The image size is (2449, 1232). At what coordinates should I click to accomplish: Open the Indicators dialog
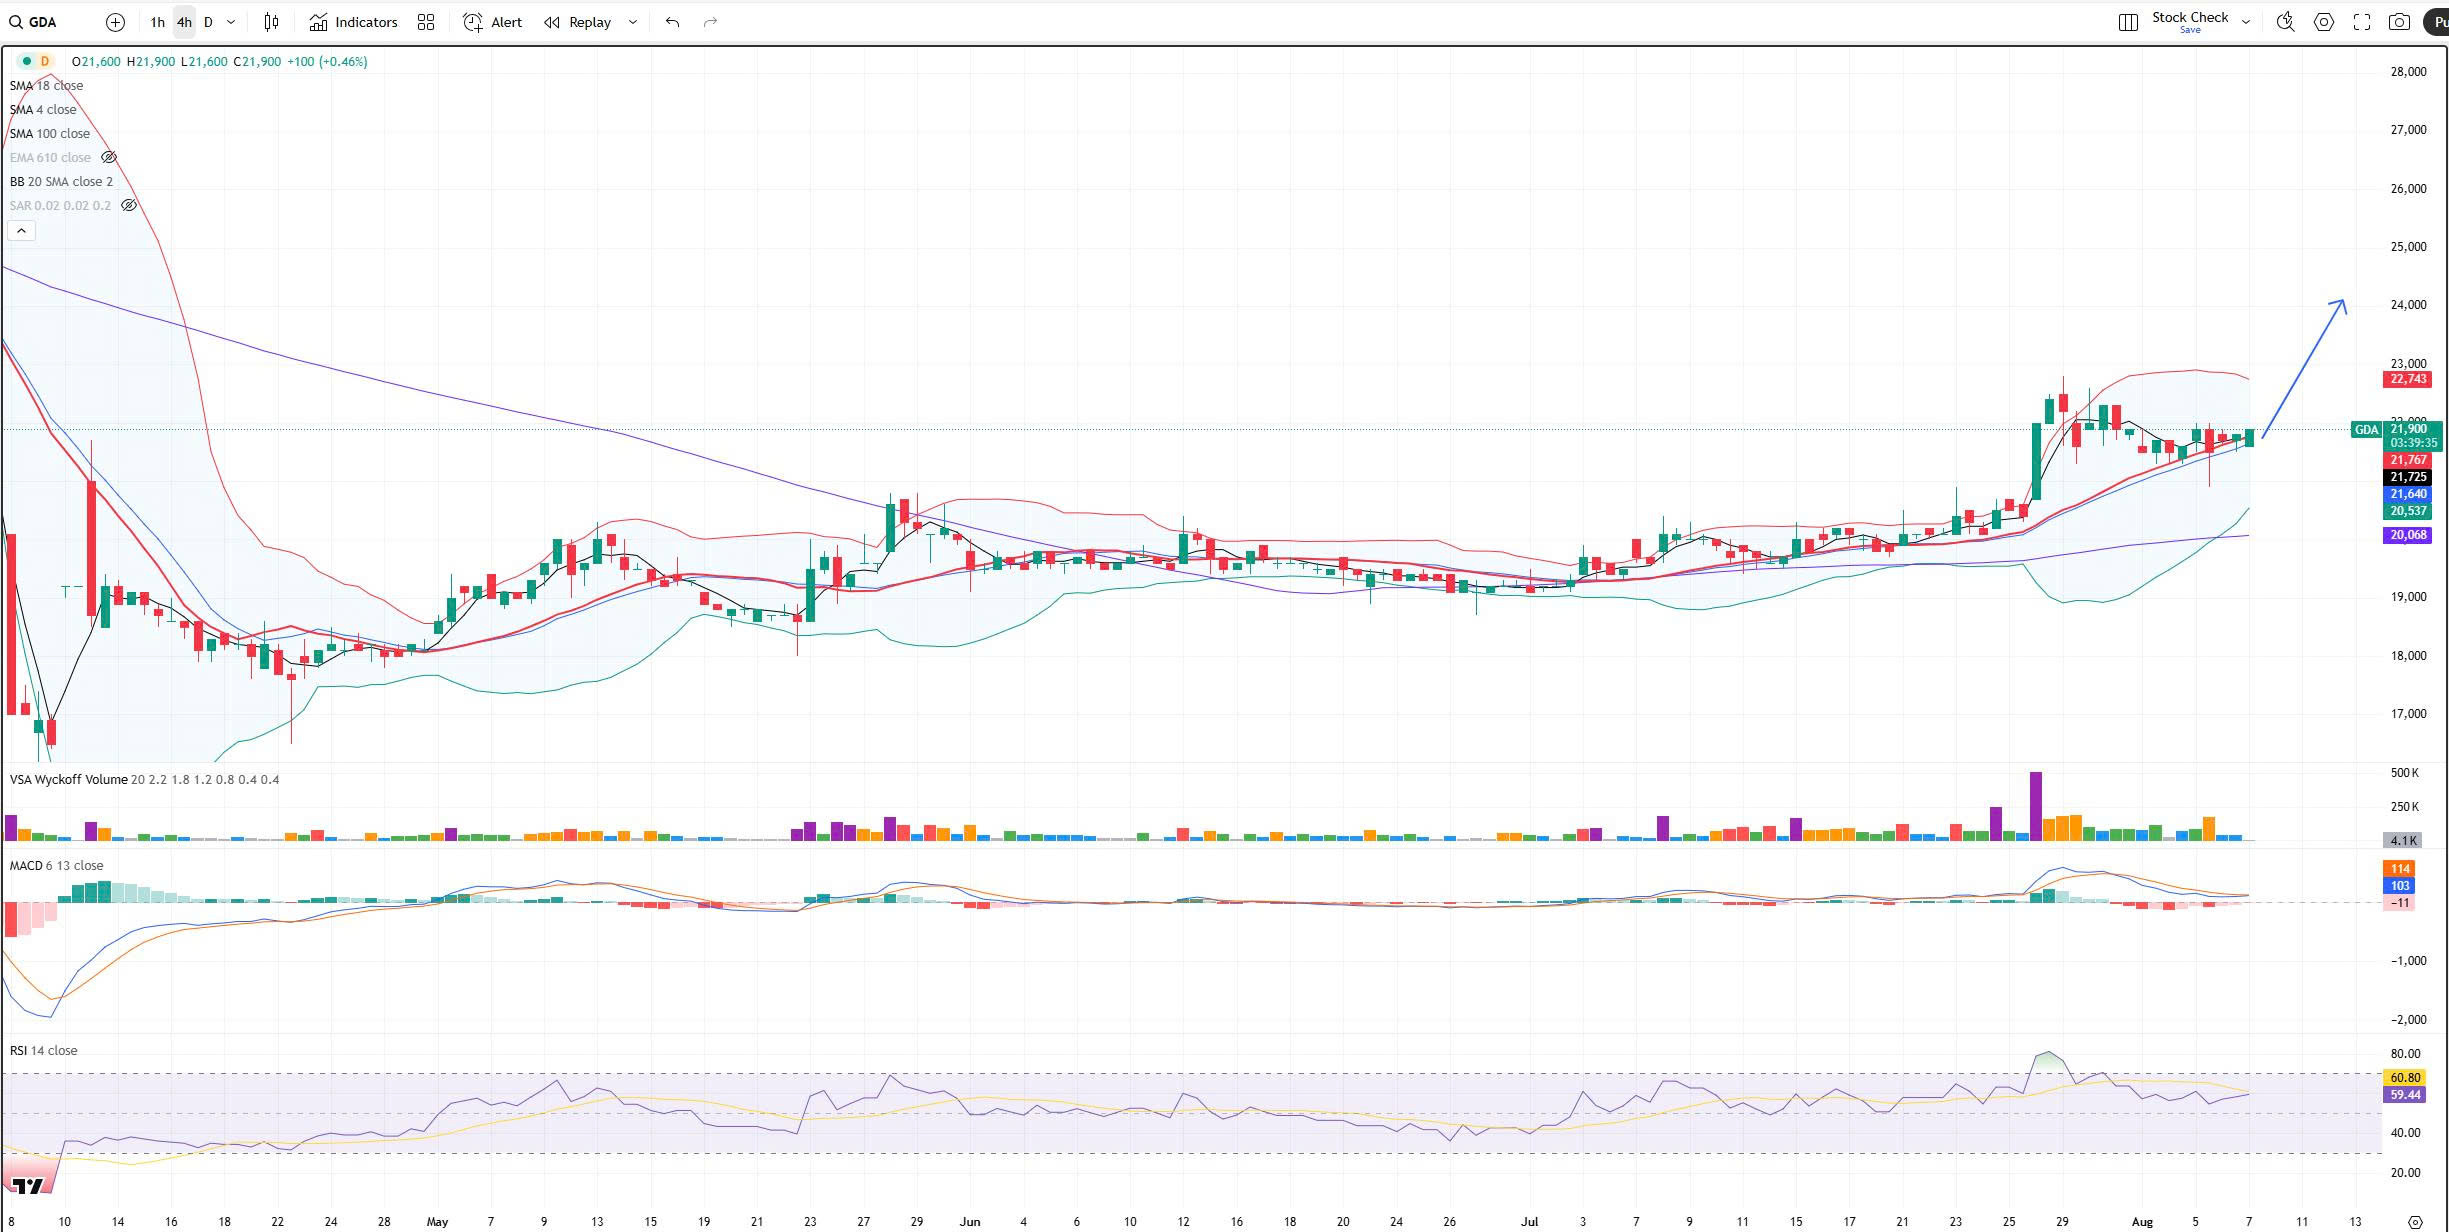[x=353, y=22]
